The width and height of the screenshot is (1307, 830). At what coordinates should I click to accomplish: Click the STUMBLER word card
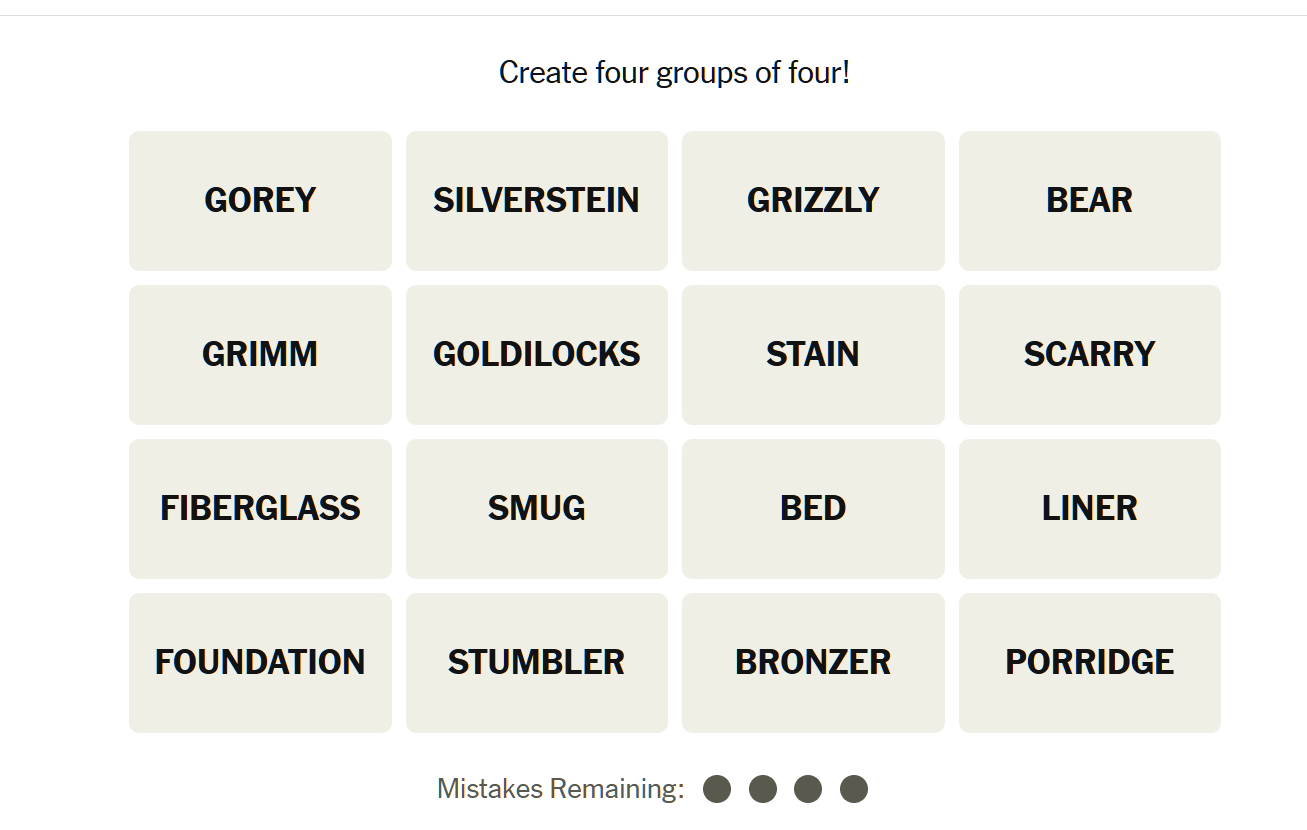[x=536, y=662]
